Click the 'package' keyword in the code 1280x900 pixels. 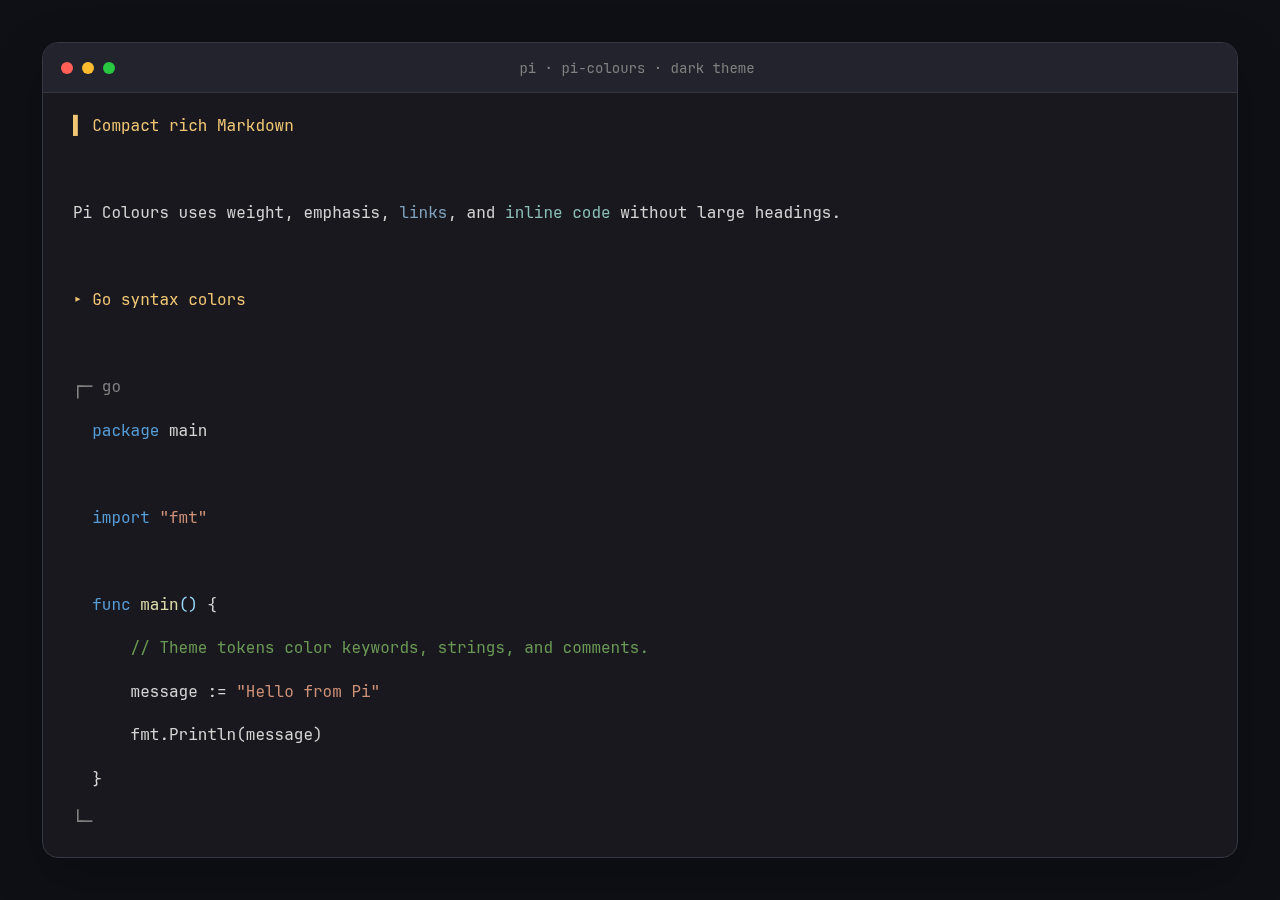click(x=126, y=431)
